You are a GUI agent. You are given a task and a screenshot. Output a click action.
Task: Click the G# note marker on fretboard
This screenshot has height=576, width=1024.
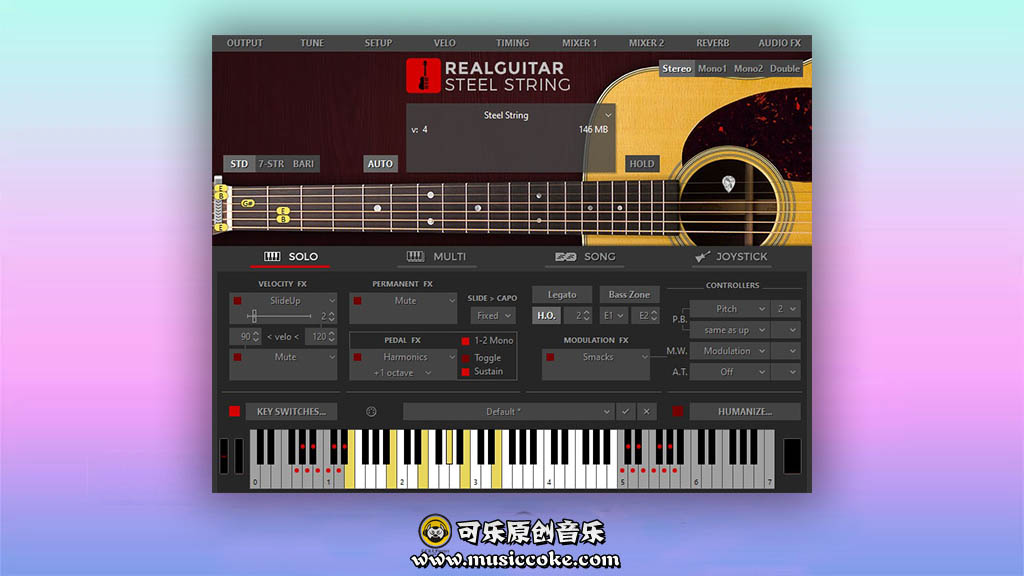[x=247, y=203]
